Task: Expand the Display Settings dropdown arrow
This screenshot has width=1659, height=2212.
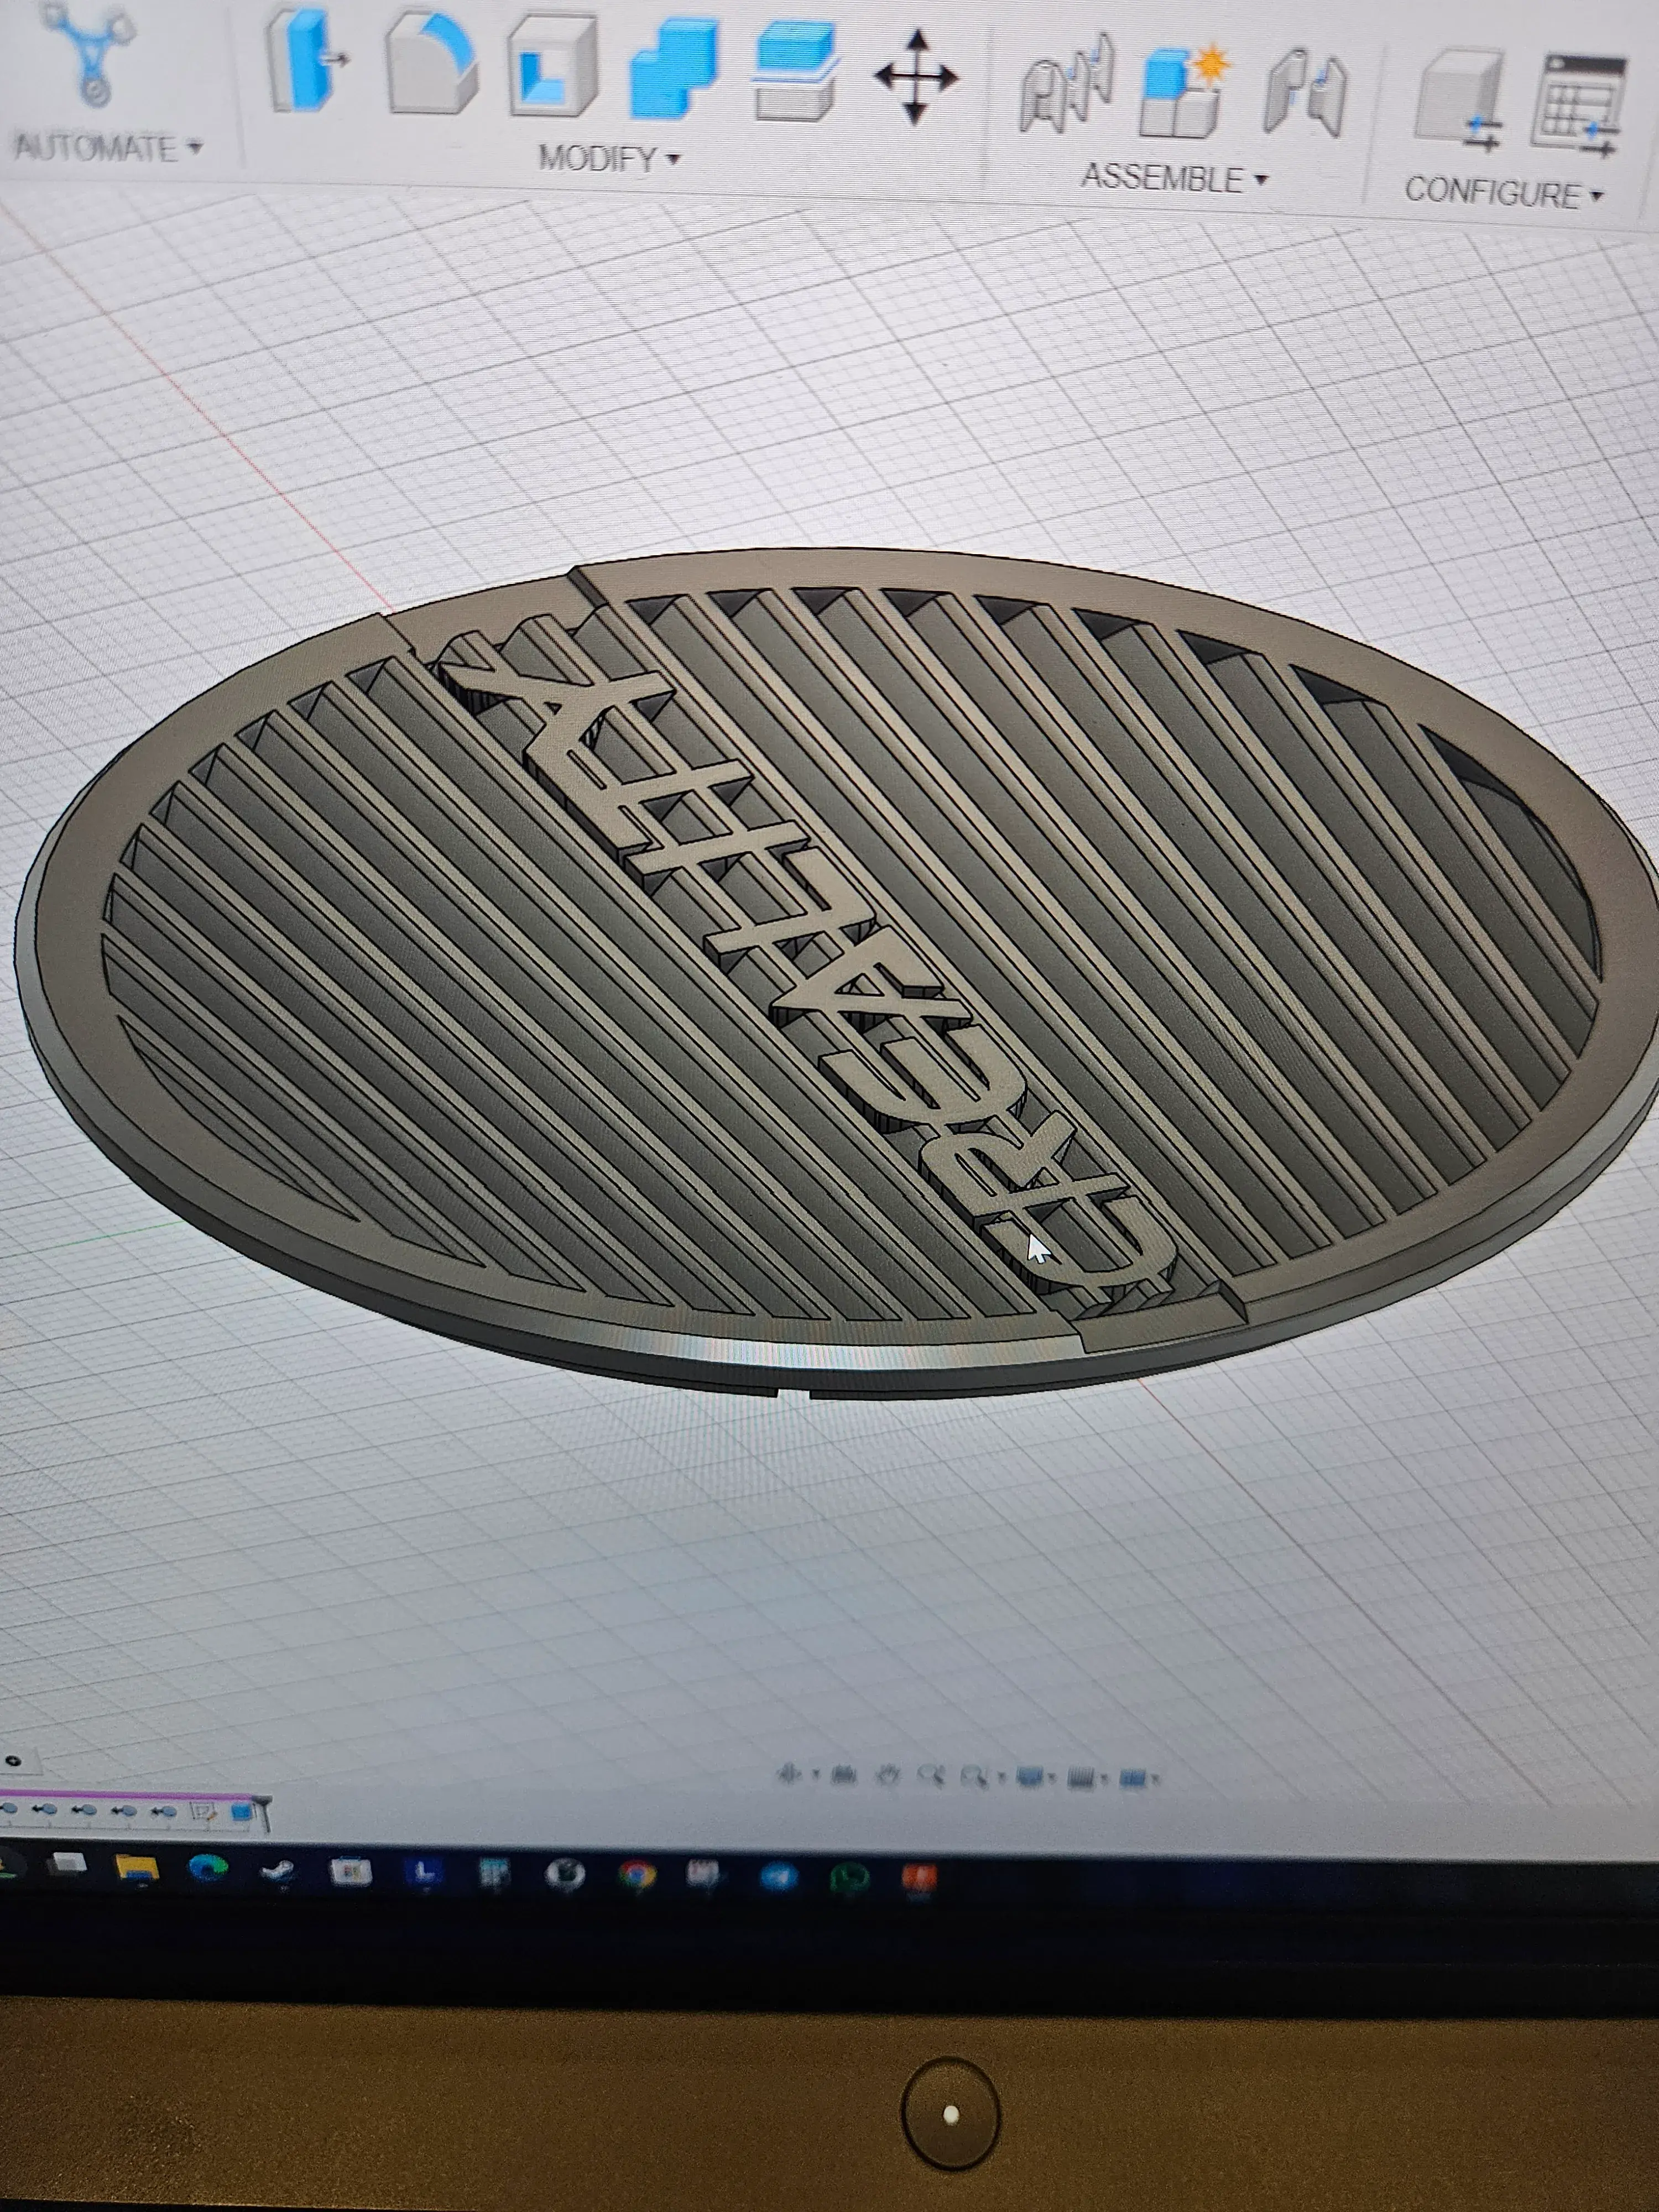Action: pos(1052,1776)
